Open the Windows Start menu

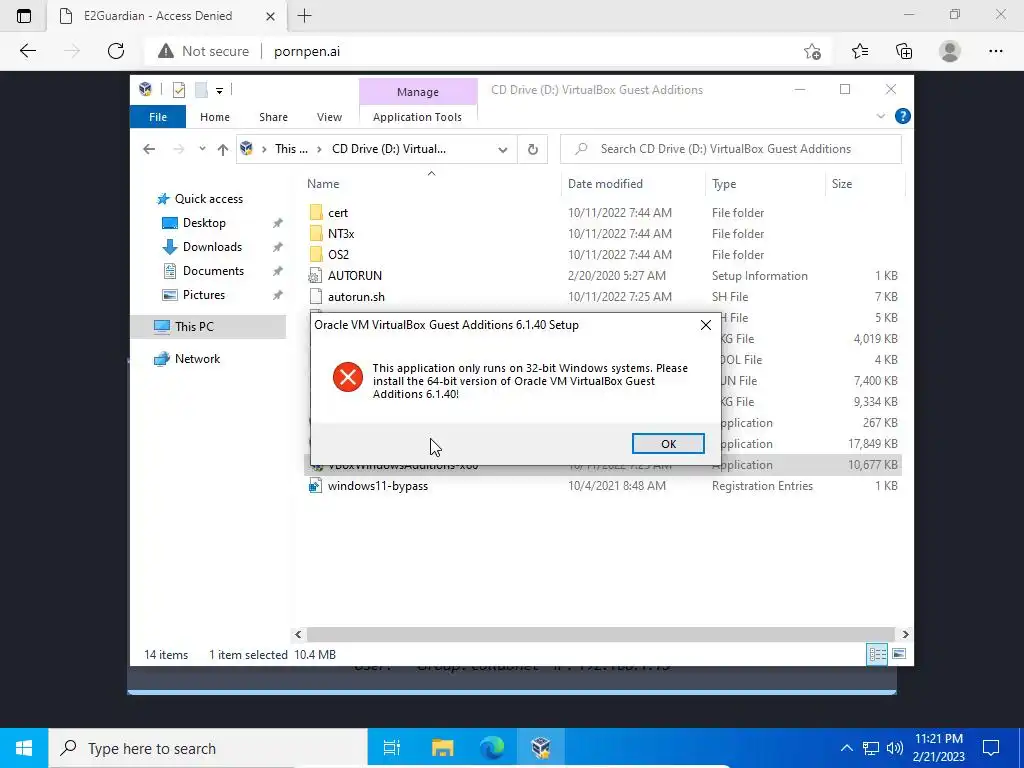pos(24,748)
